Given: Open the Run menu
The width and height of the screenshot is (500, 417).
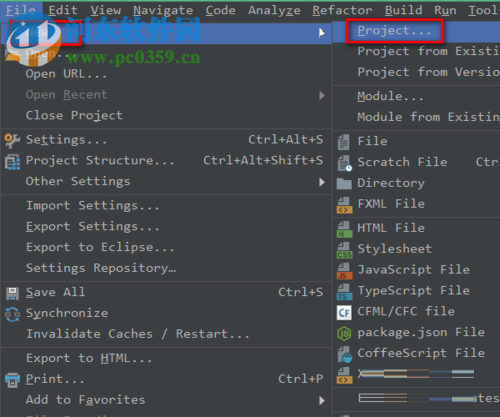Looking at the screenshot, I should 445,10.
